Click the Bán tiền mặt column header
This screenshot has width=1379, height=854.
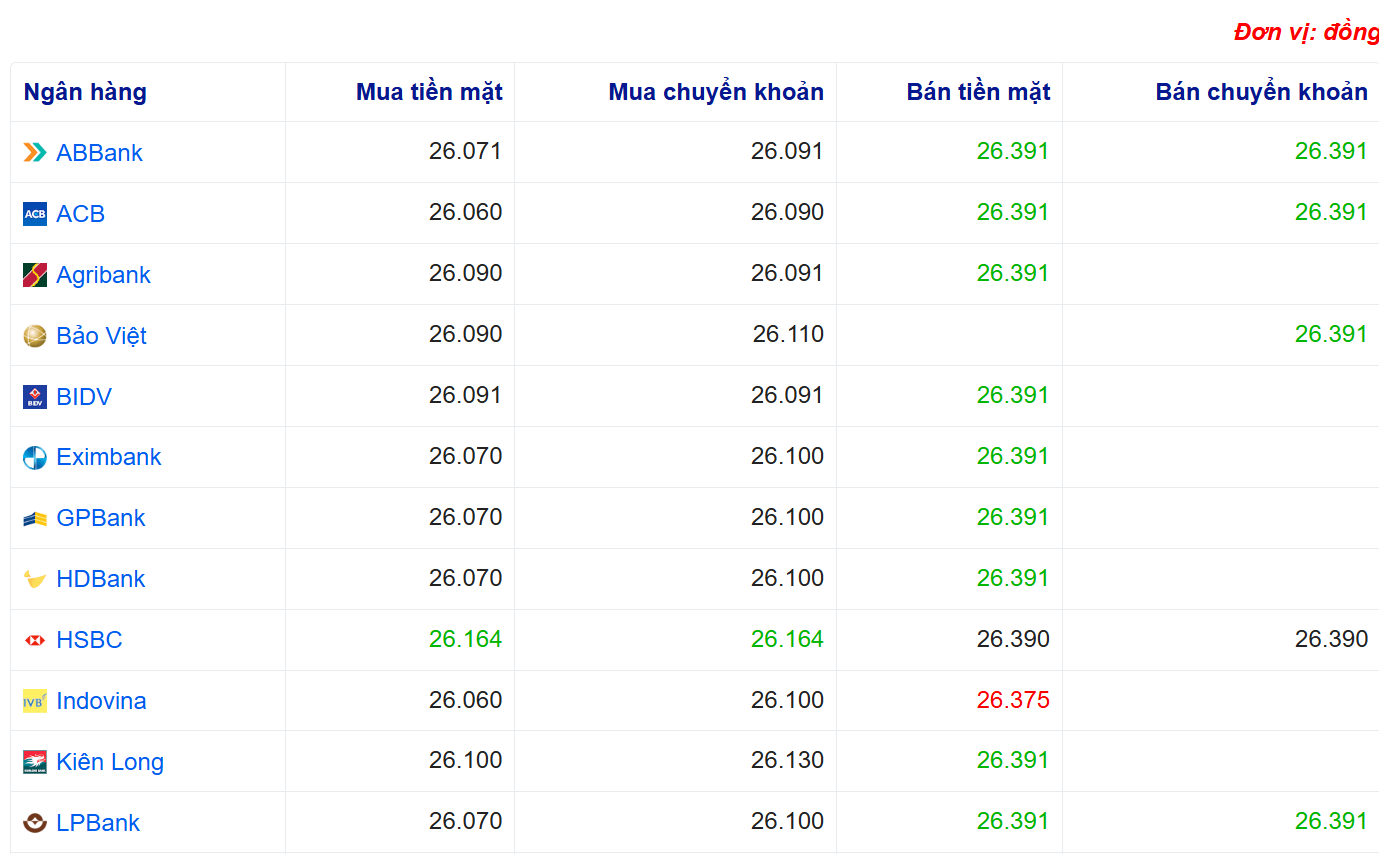(978, 92)
